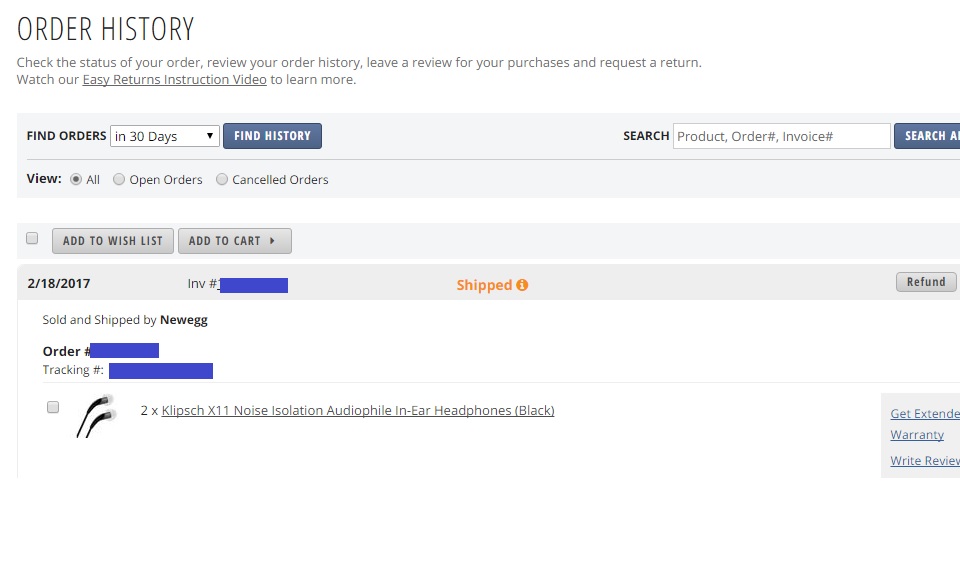Click the orange Shipped info icon
960x564 pixels.
(x=522, y=285)
